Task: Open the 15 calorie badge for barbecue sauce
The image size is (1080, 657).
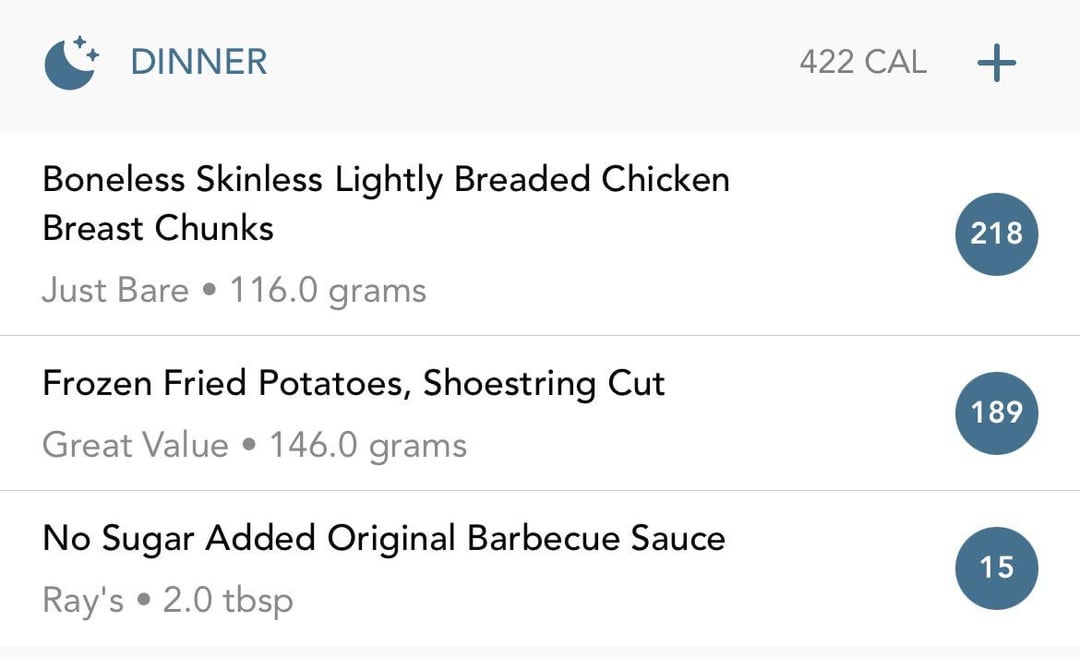Action: 996,567
